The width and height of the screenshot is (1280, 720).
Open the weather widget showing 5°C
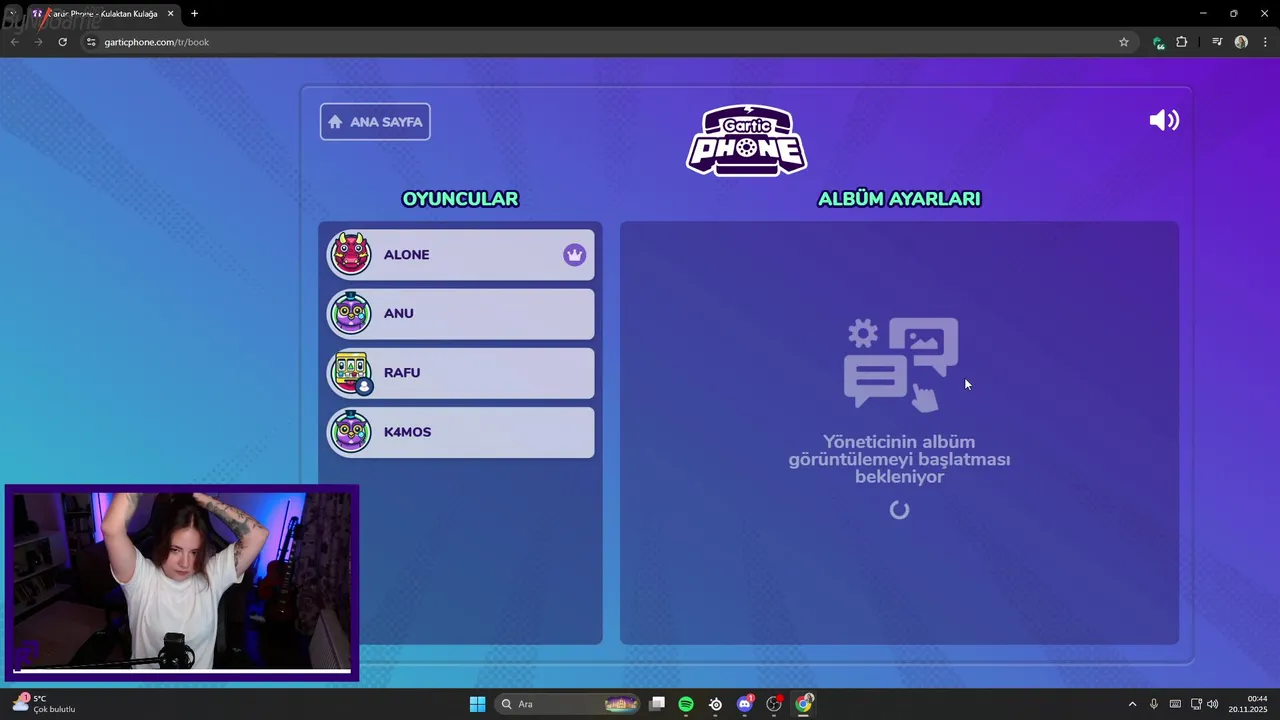pyautogui.click(x=44, y=704)
